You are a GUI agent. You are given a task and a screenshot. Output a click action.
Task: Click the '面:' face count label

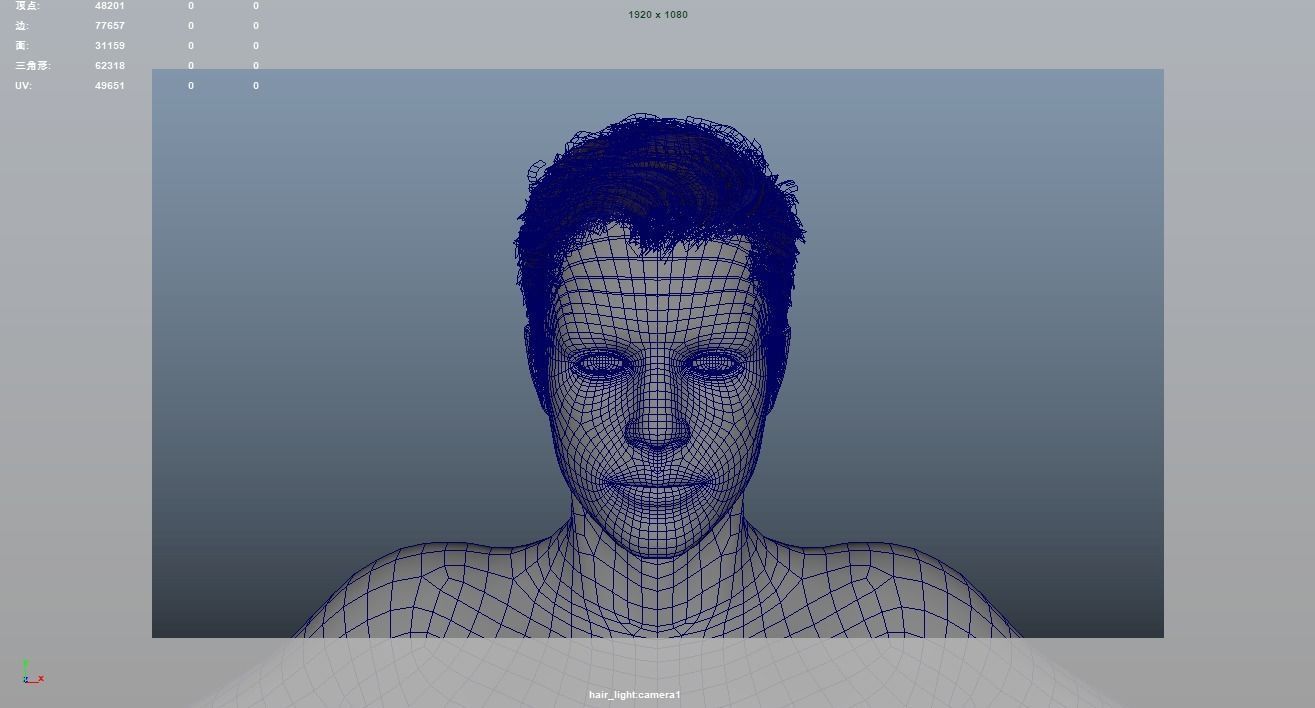22,46
